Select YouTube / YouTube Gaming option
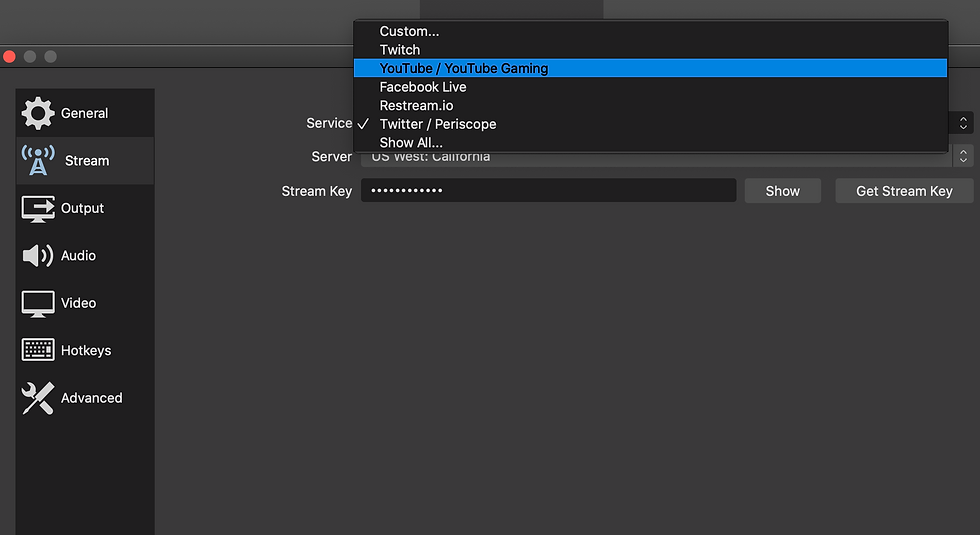This screenshot has height=535, width=980. [x=464, y=68]
